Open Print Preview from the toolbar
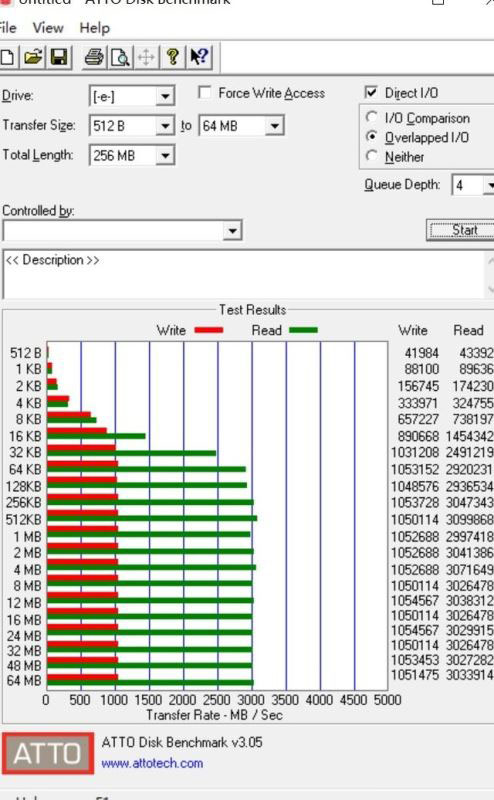494x800 pixels. click(x=120, y=57)
